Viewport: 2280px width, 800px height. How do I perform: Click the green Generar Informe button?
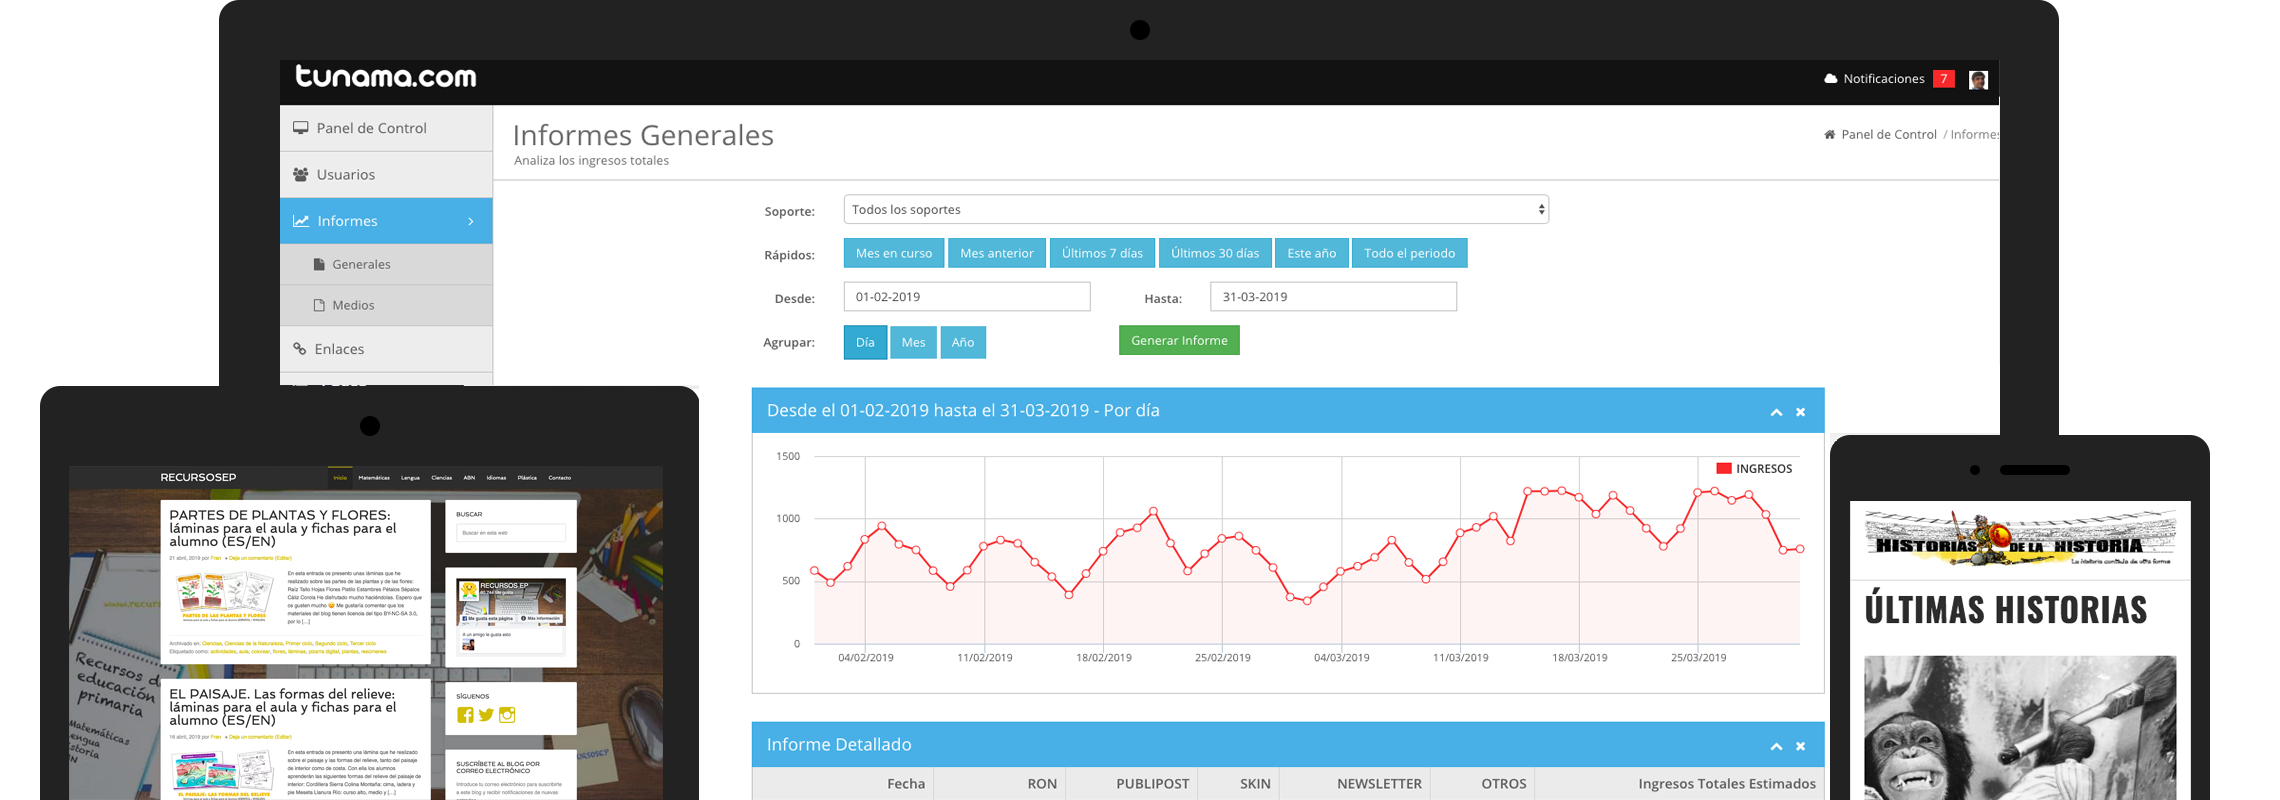coord(1179,340)
